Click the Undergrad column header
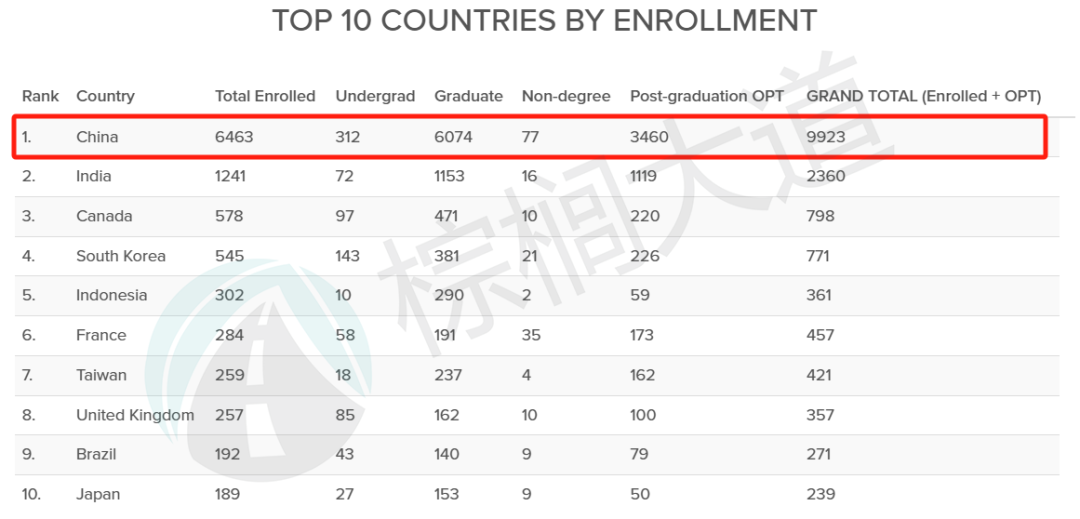1080x519 pixels. point(375,96)
